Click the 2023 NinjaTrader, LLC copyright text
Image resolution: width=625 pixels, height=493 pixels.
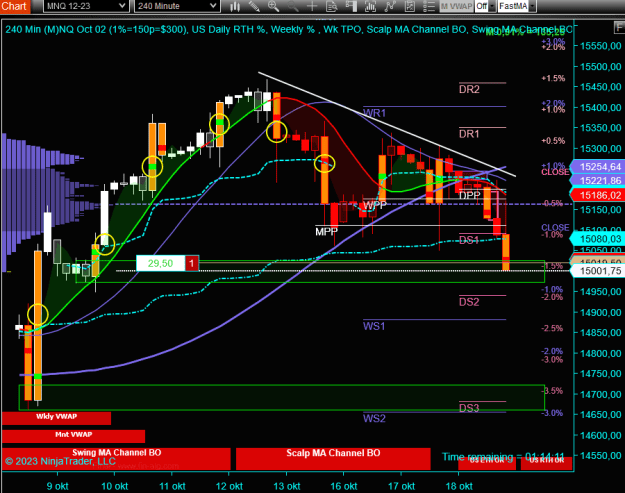(x=60, y=462)
